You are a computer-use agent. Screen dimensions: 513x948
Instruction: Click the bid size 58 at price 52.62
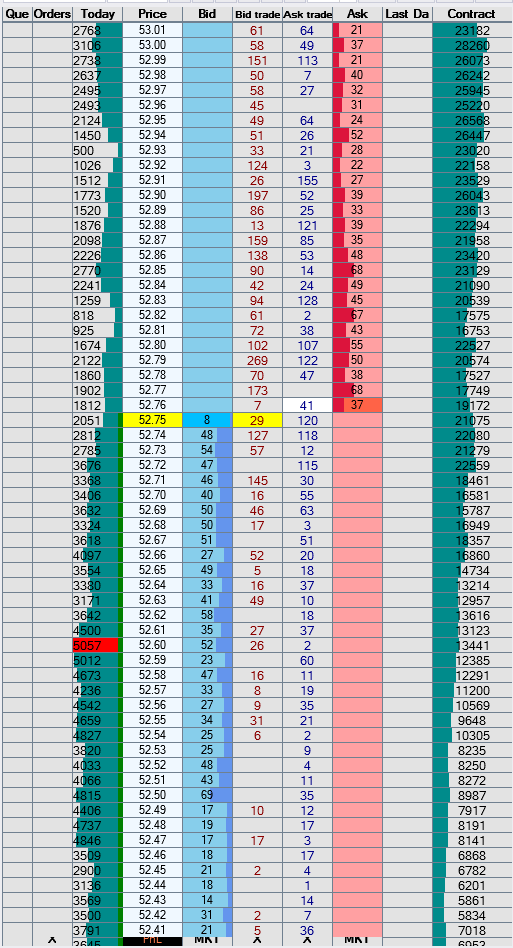207,615
